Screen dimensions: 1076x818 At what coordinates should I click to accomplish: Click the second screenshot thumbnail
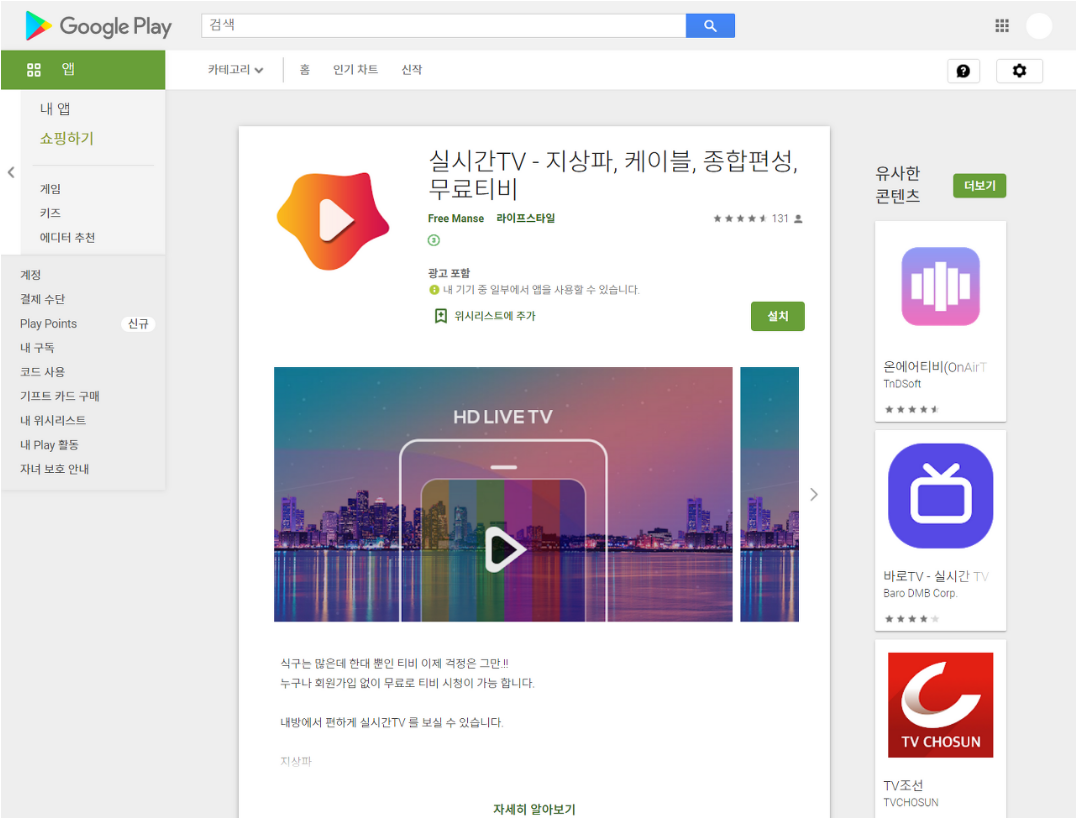tap(769, 494)
